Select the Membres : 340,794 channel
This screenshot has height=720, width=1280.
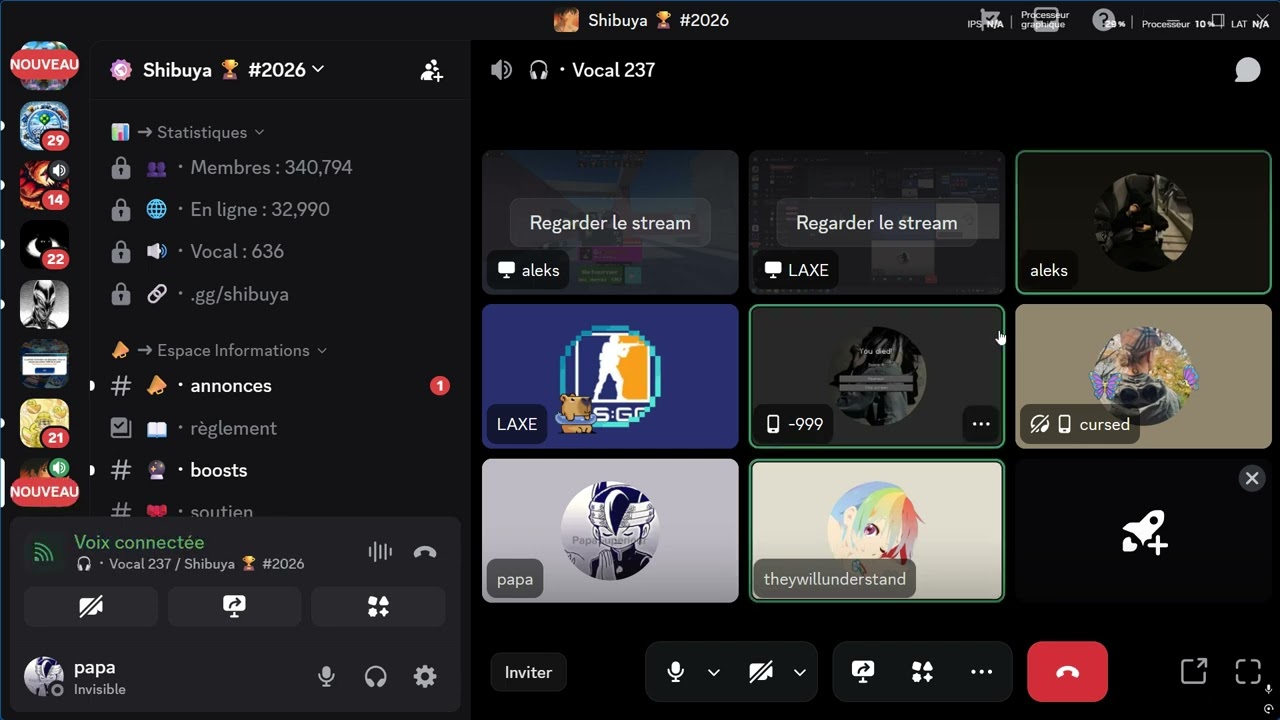[x=280, y=167]
